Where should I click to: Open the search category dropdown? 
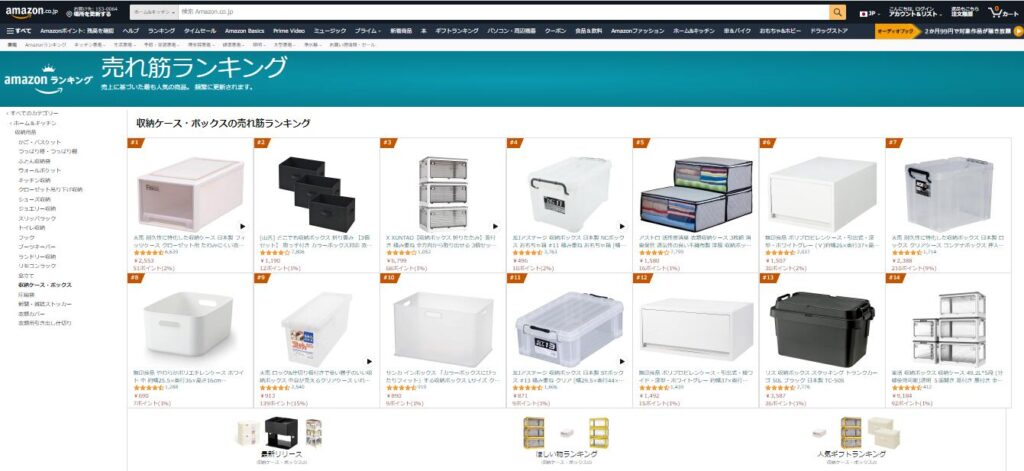tap(153, 12)
